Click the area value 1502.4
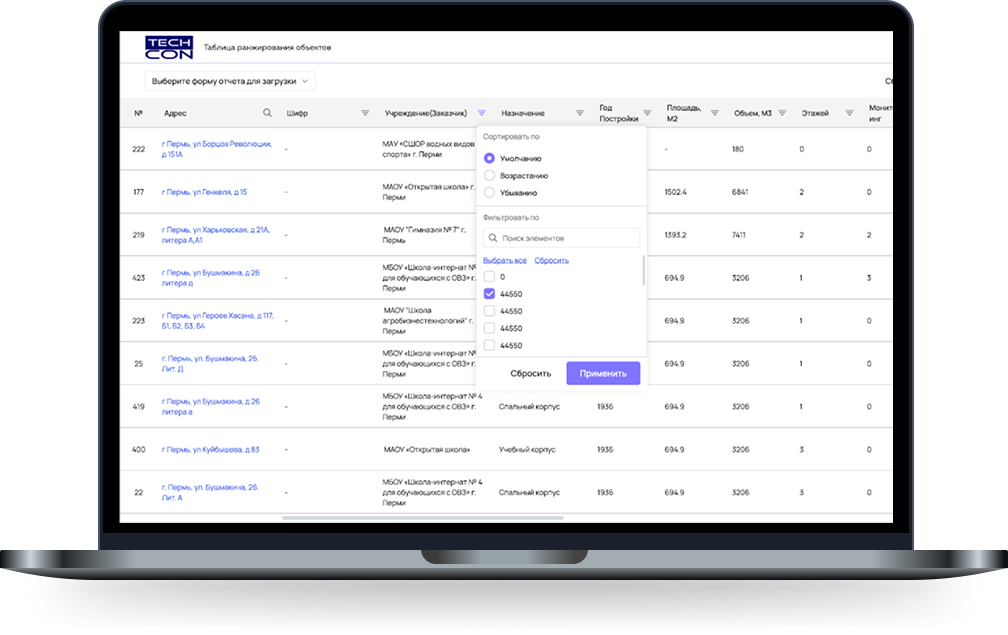Viewport: 1008px width, 635px height. click(x=676, y=192)
